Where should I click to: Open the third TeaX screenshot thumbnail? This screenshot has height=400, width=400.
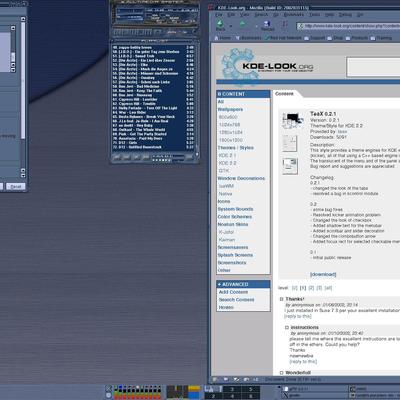(x=290, y=166)
